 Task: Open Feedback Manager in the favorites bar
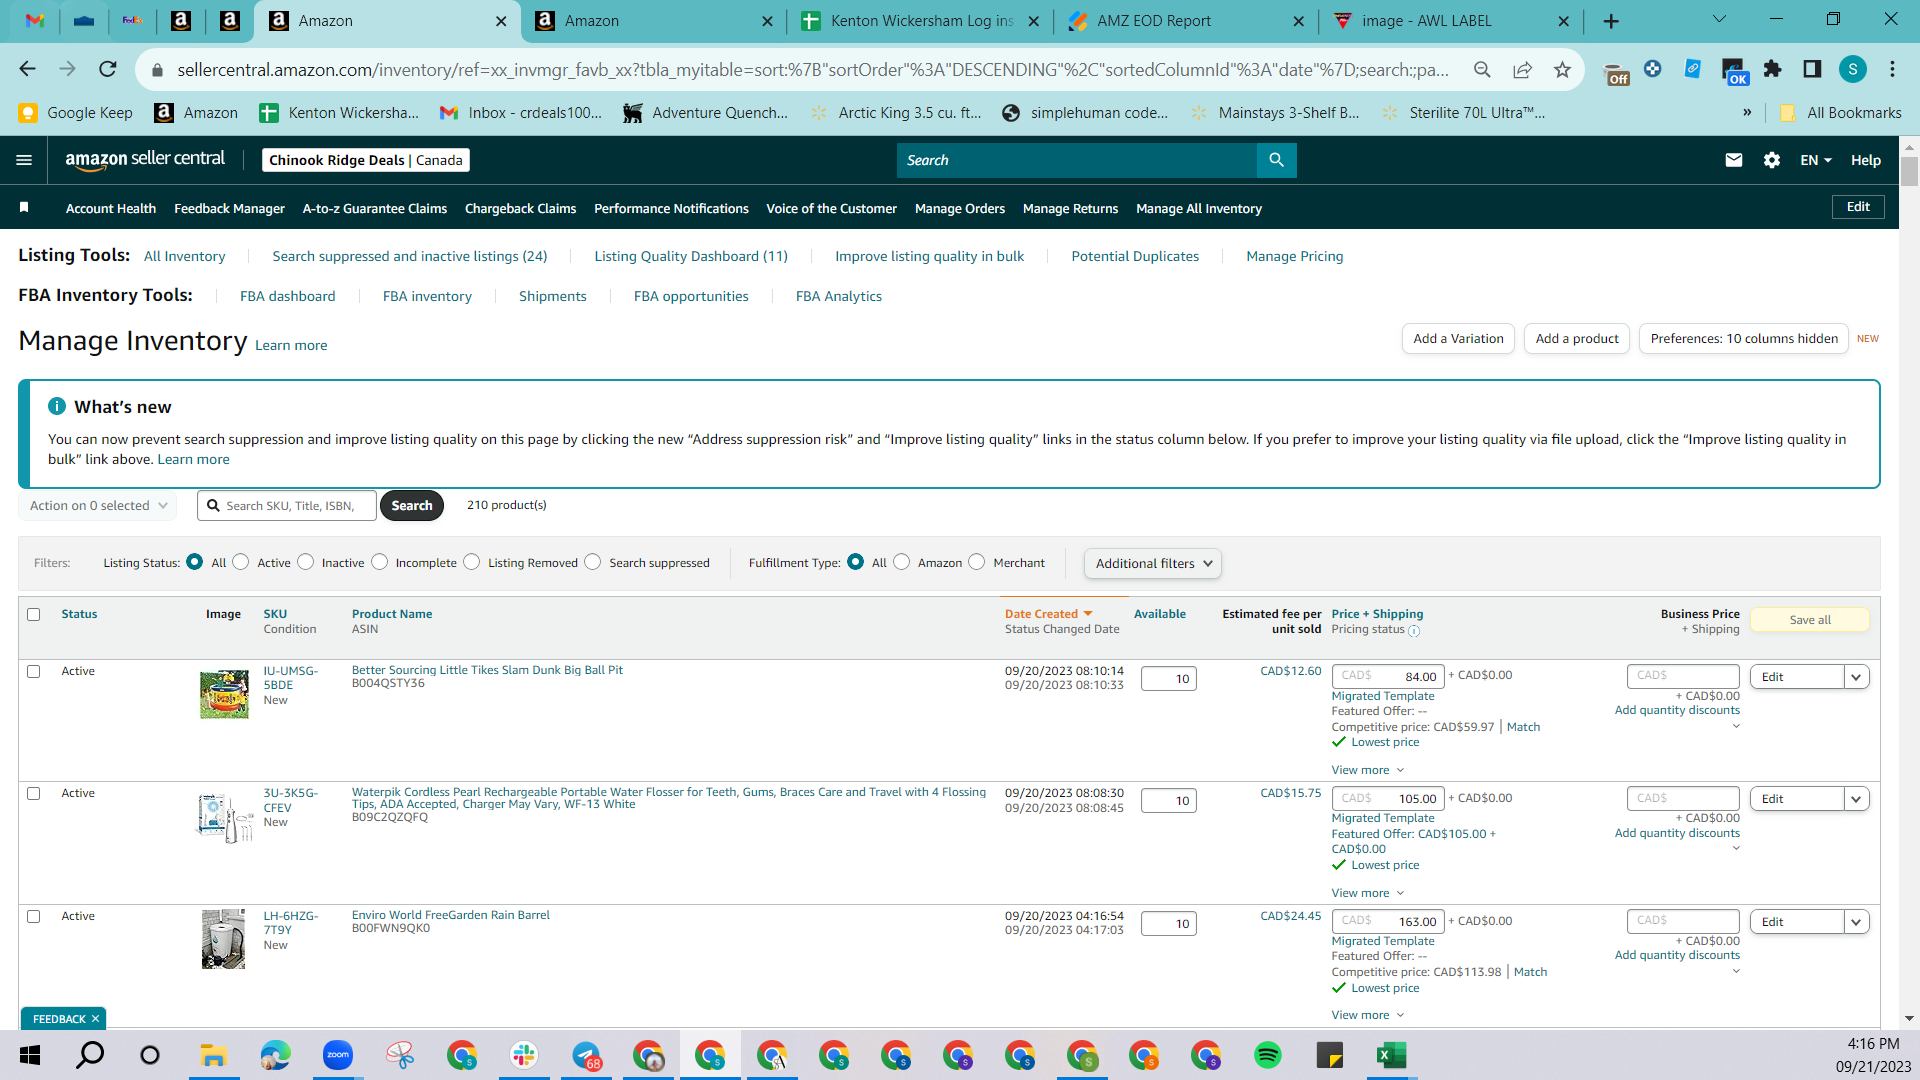[x=229, y=208]
